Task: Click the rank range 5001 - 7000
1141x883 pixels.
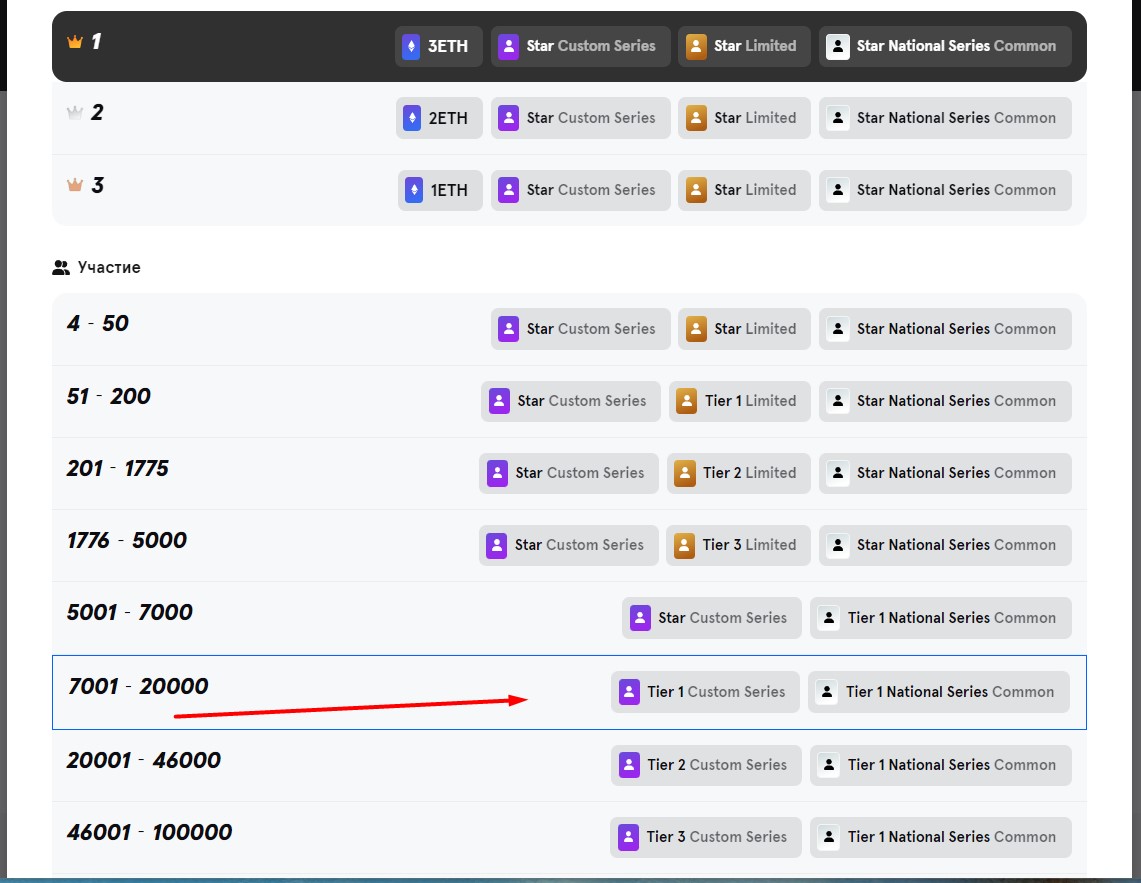Action: (x=130, y=612)
